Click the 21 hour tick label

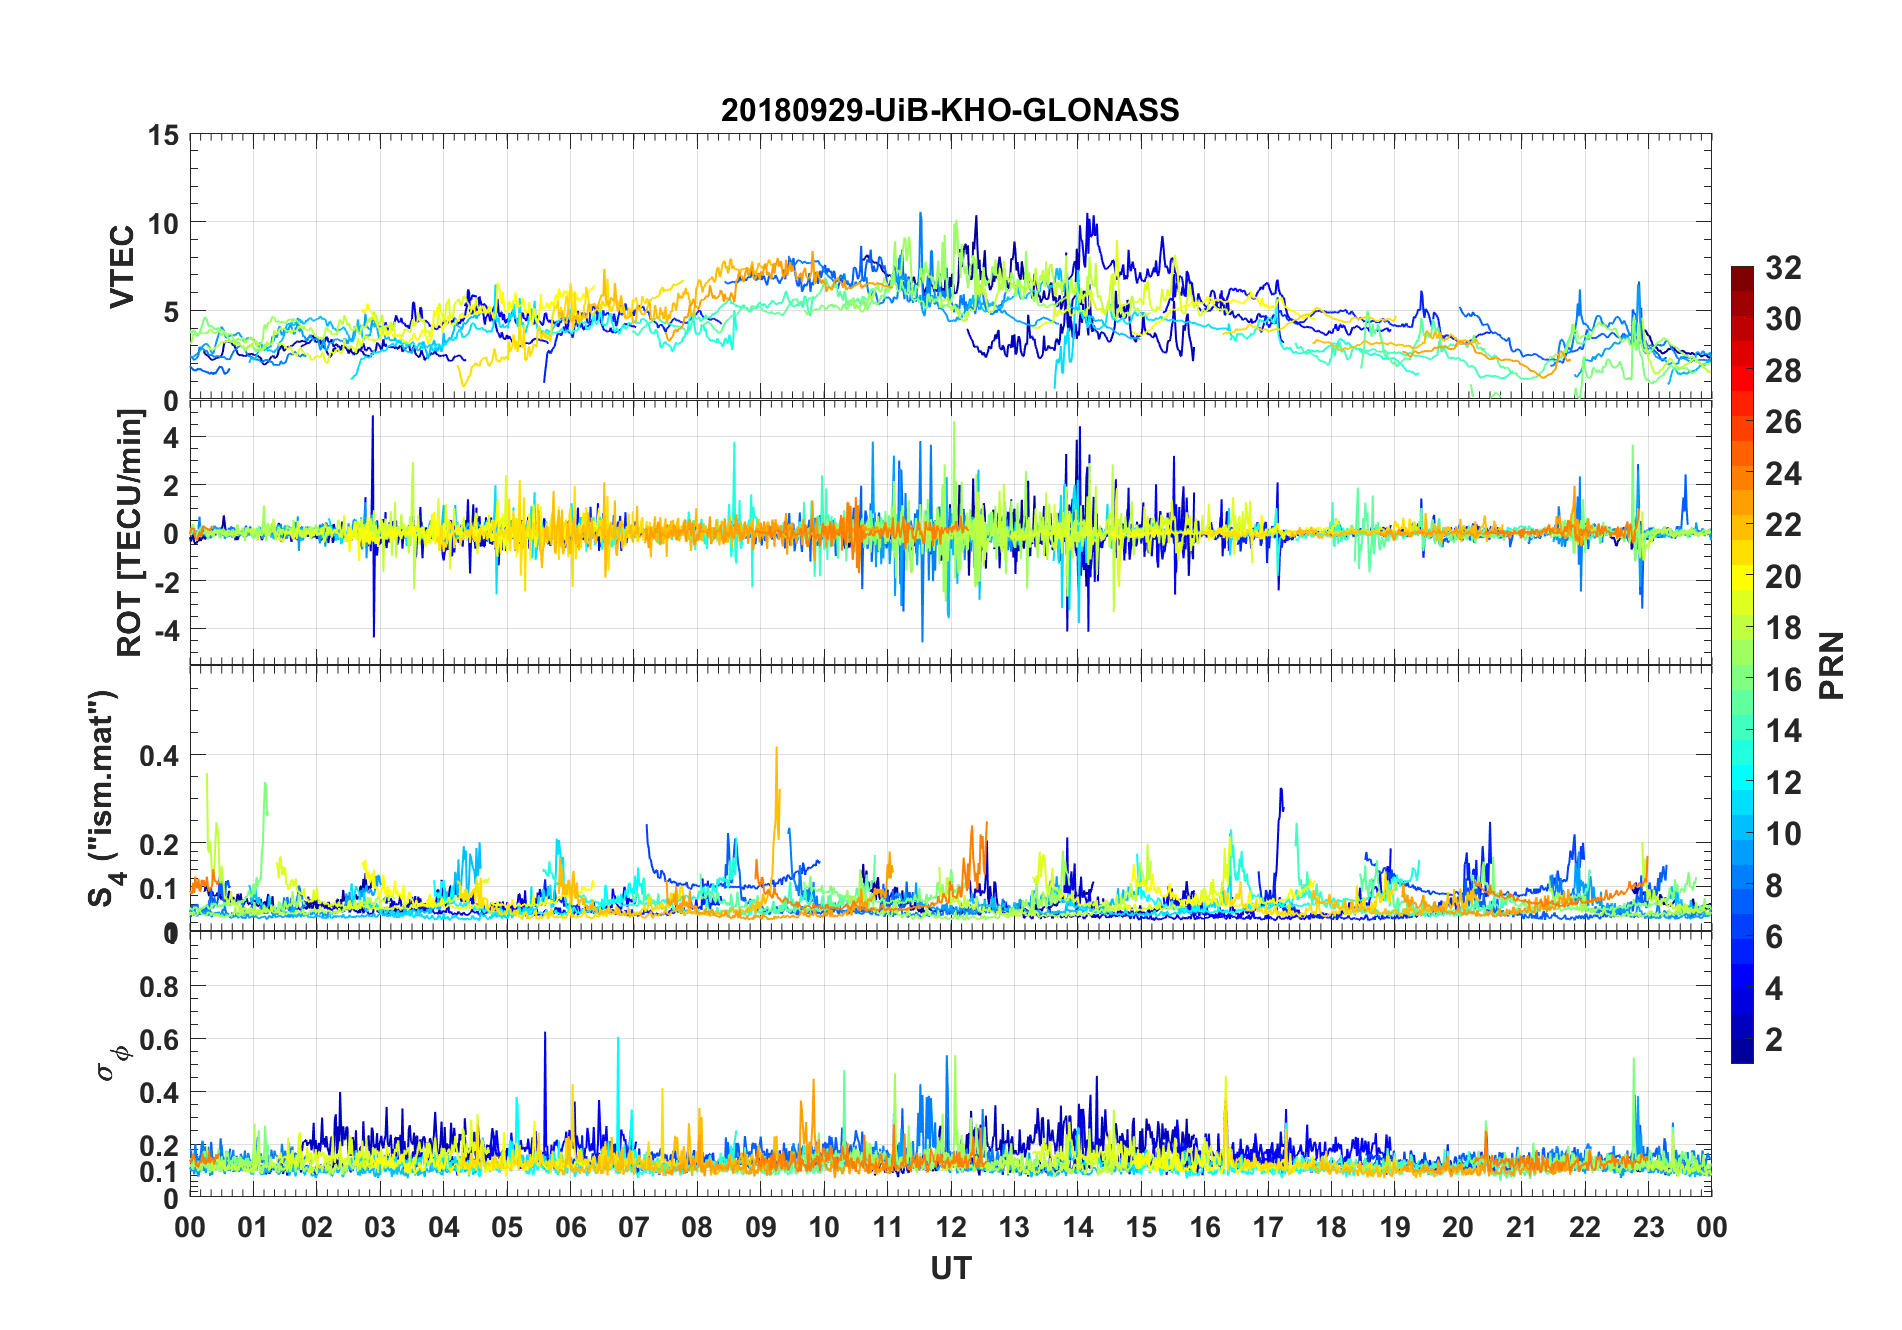[1522, 1227]
